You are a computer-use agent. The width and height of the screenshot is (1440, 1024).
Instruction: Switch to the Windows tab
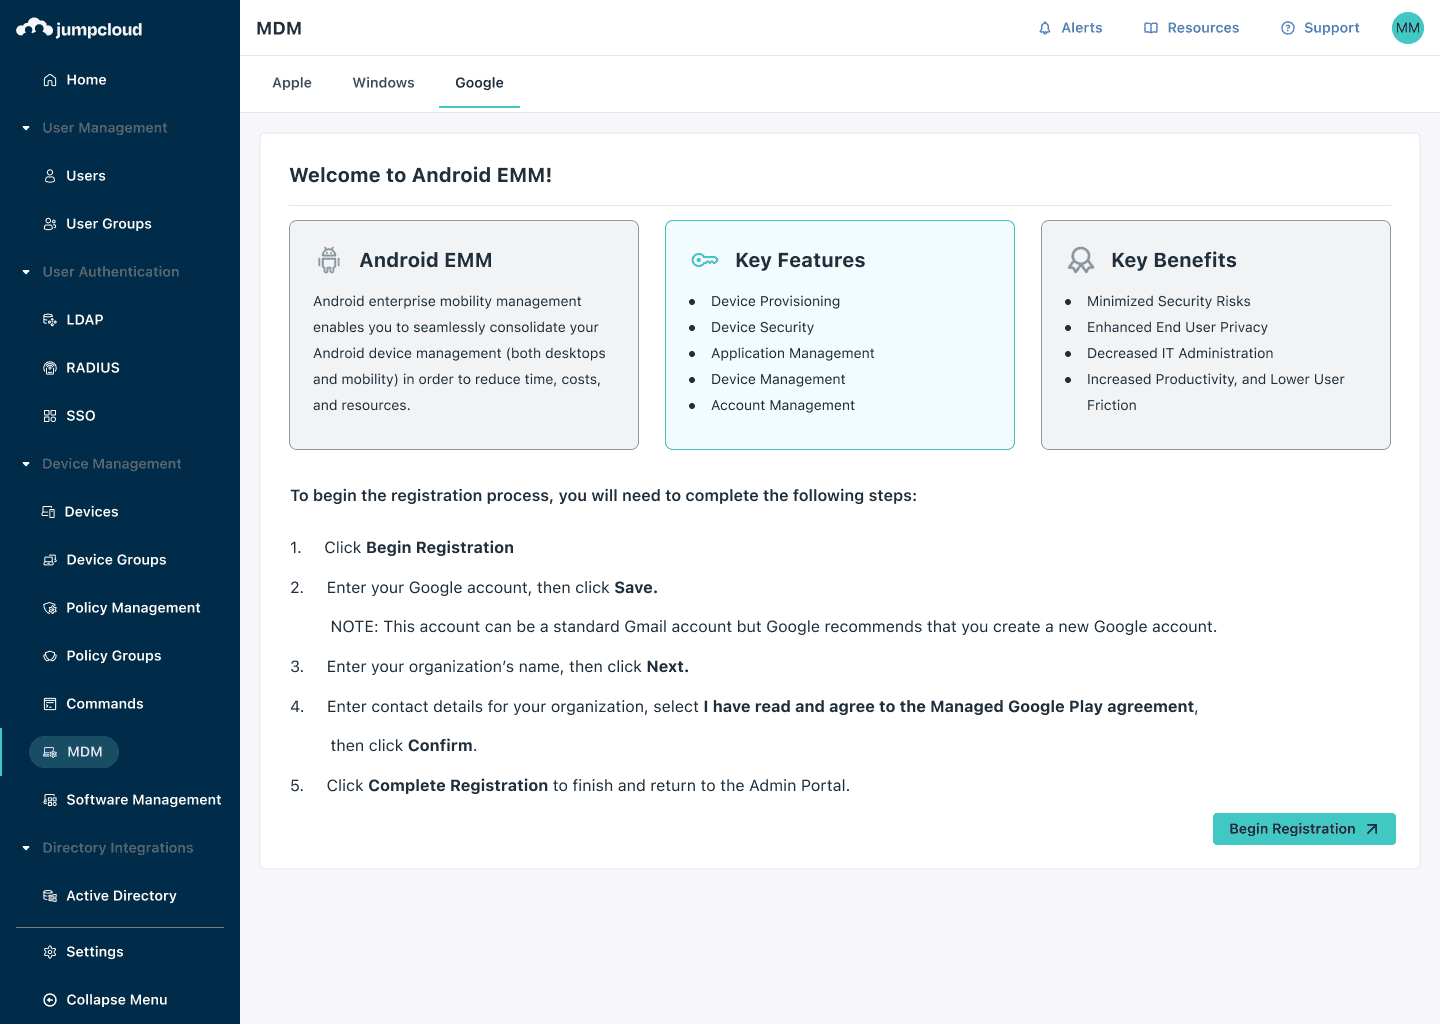[383, 83]
